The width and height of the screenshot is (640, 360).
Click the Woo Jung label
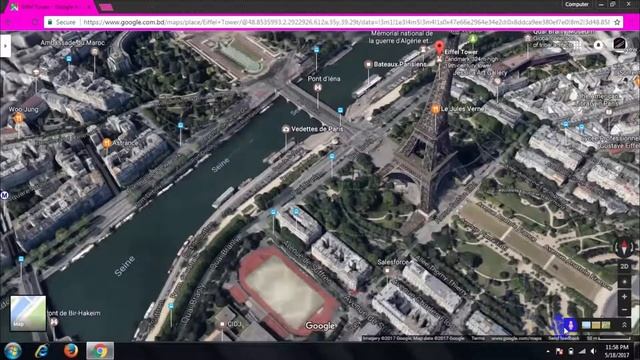(23, 109)
